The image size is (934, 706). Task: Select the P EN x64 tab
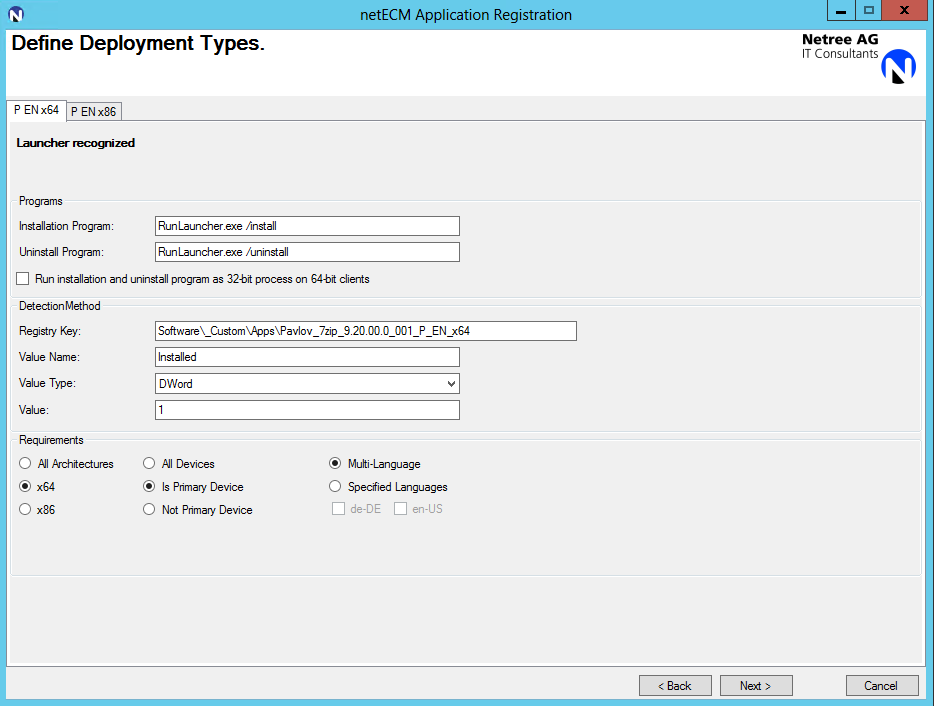click(x=36, y=110)
